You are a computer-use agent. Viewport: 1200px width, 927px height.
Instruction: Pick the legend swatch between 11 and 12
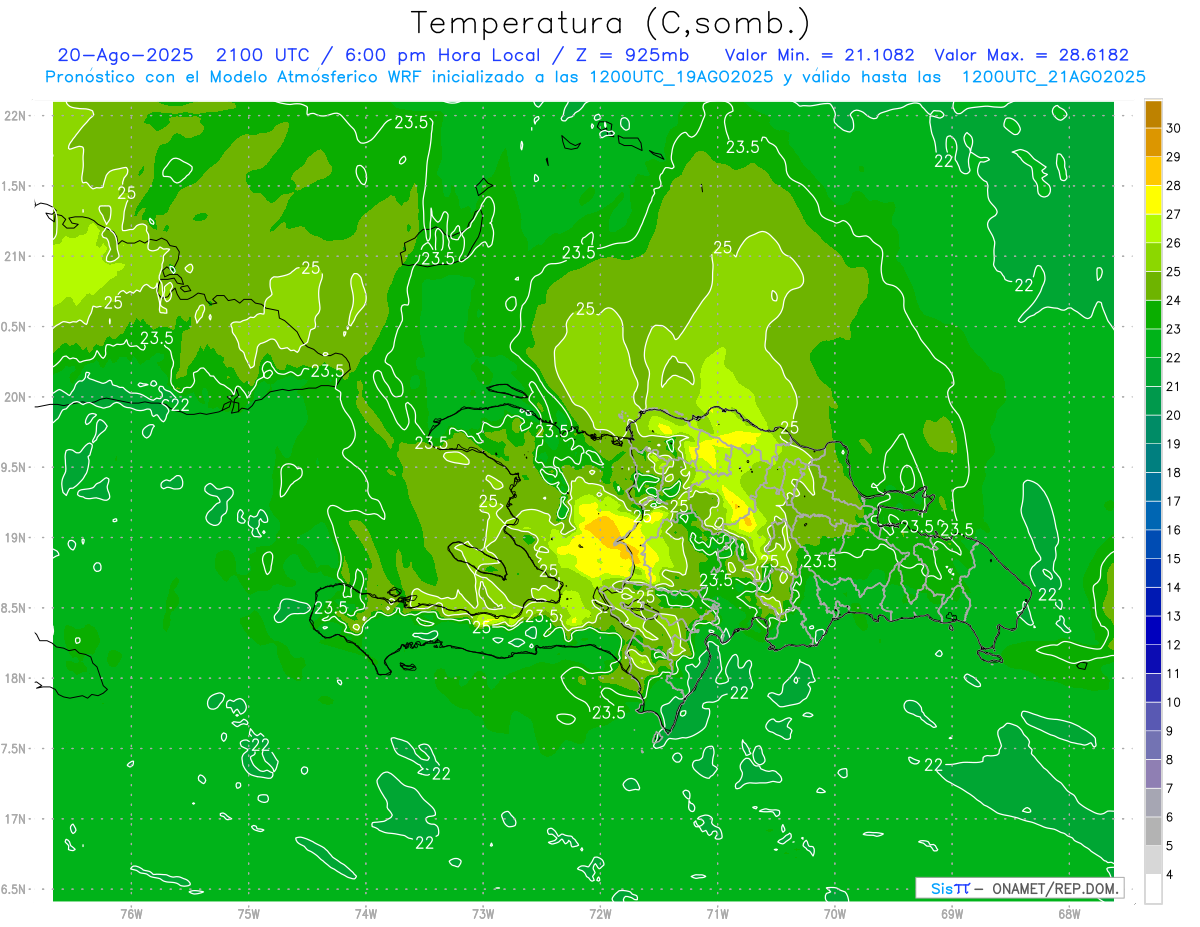[1153, 659]
